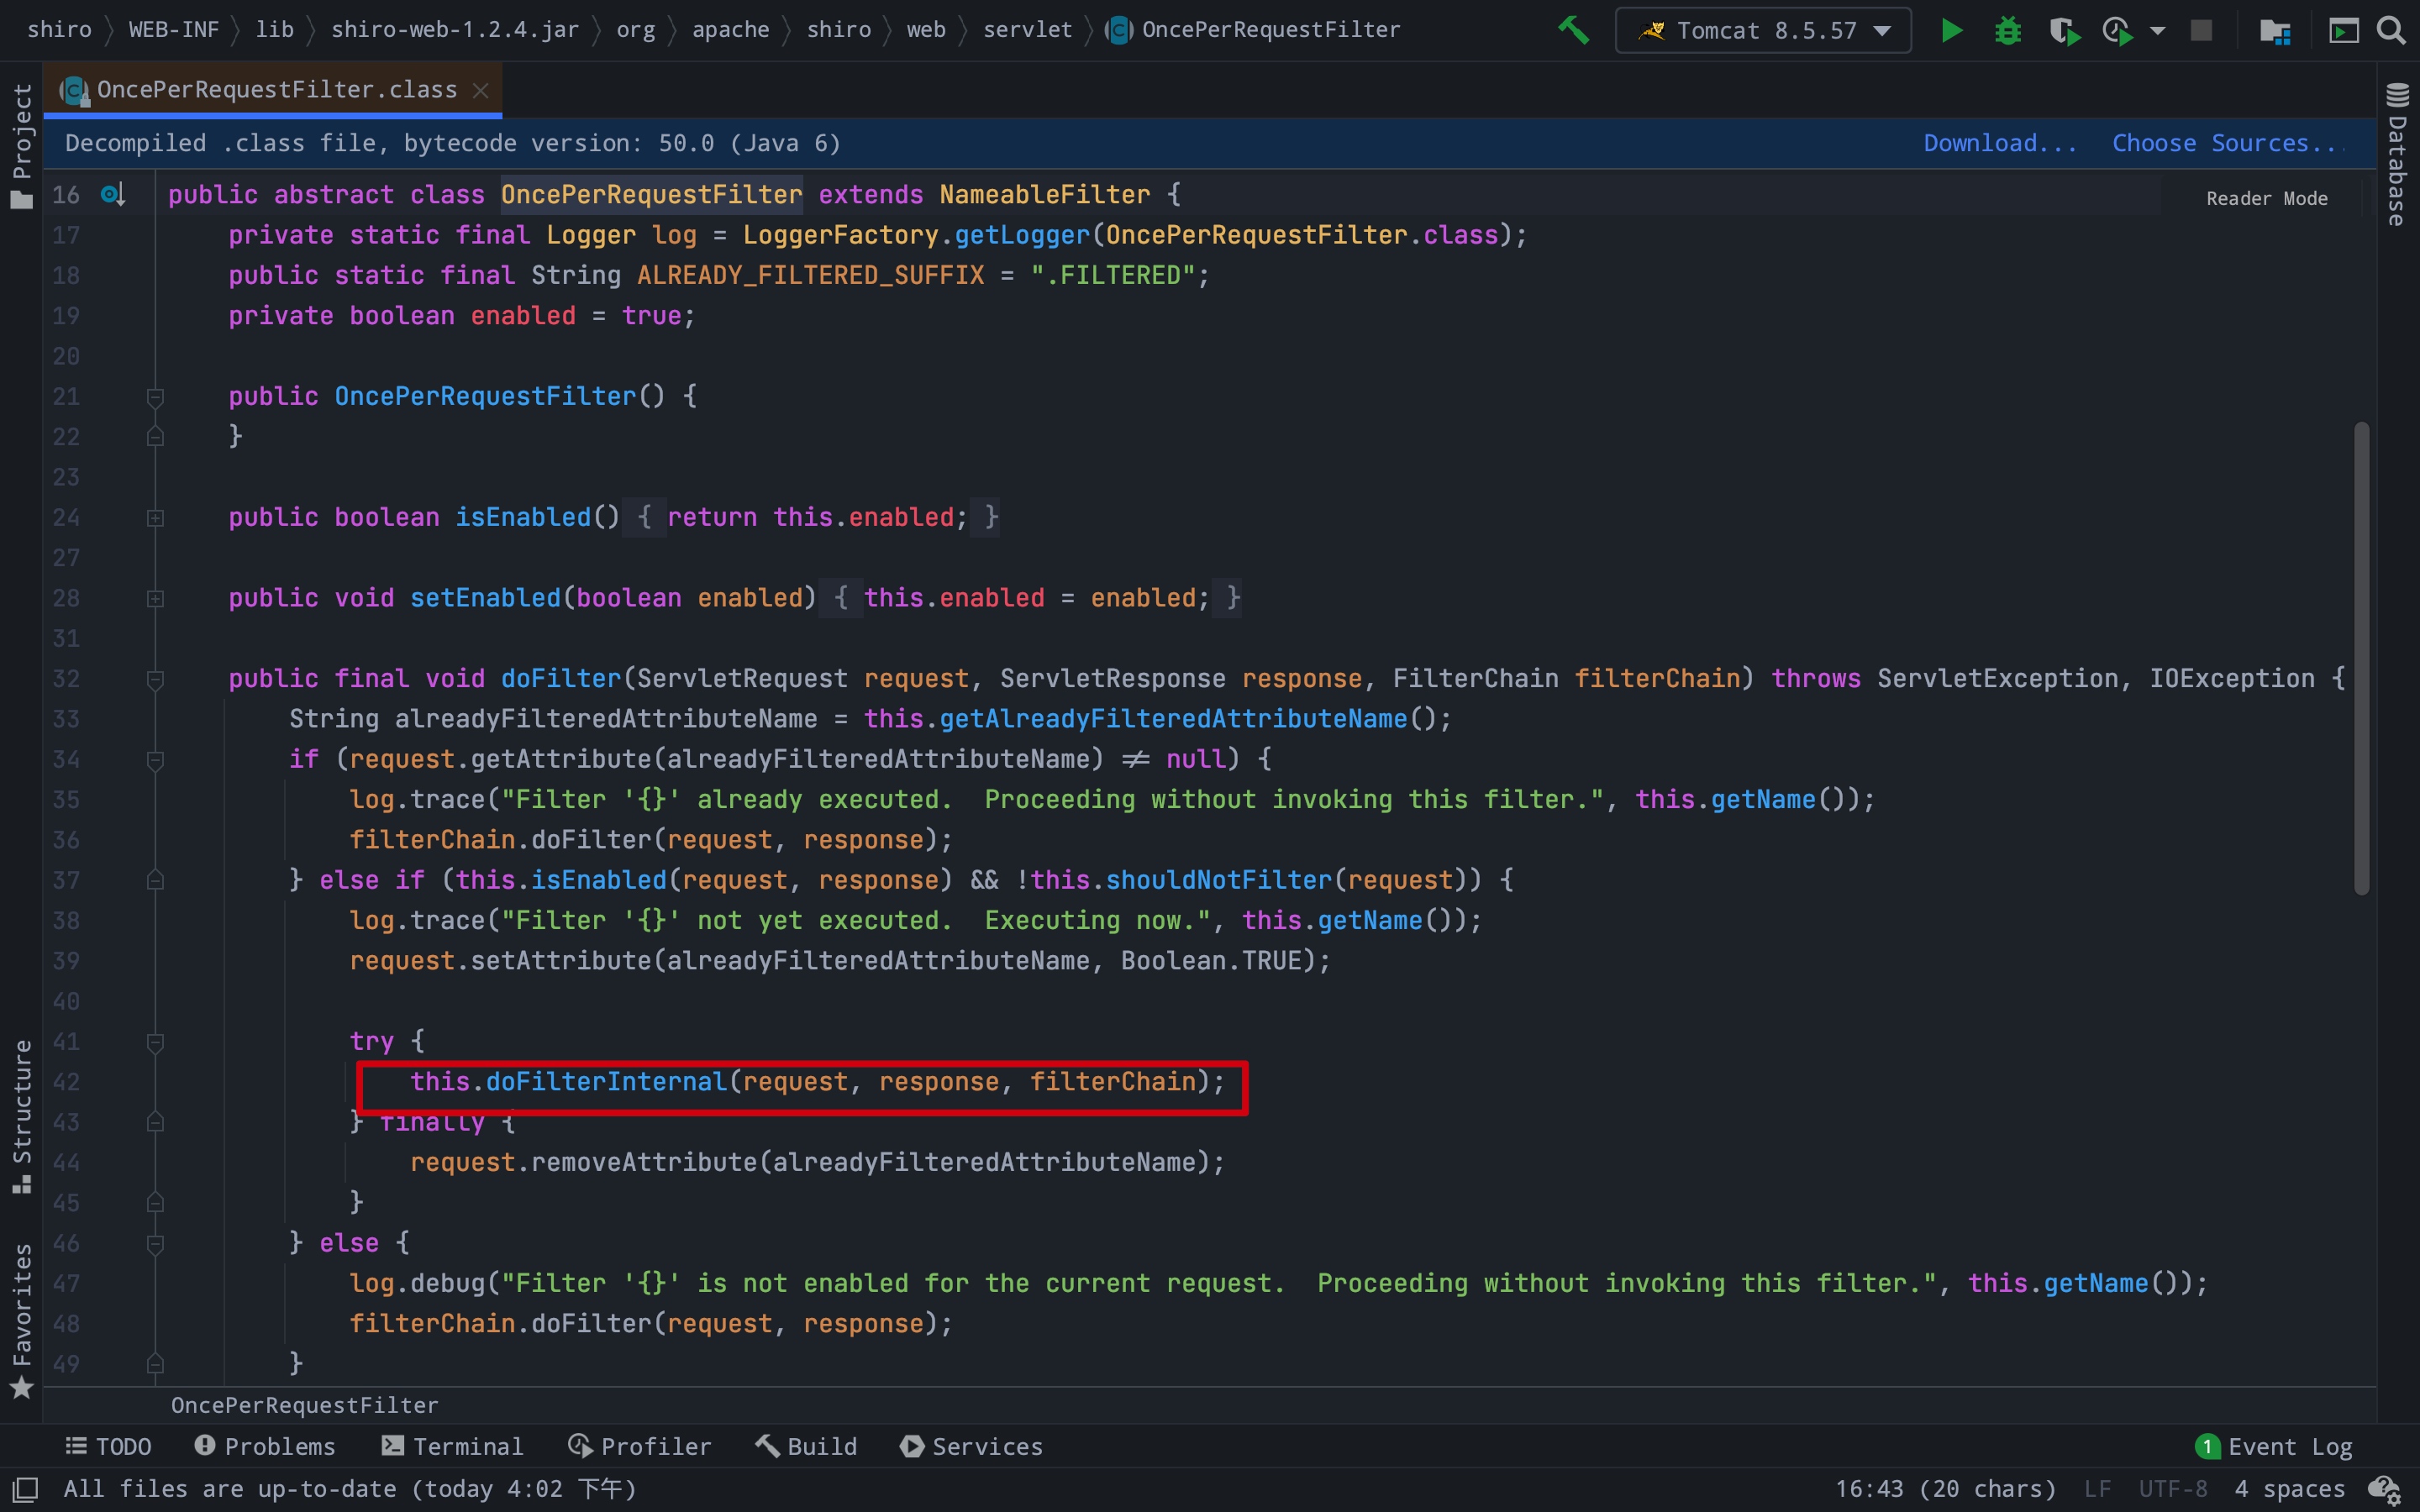Start debugging with the bug icon
The width and height of the screenshot is (2420, 1512).
pyautogui.click(x=2007, y=30)
